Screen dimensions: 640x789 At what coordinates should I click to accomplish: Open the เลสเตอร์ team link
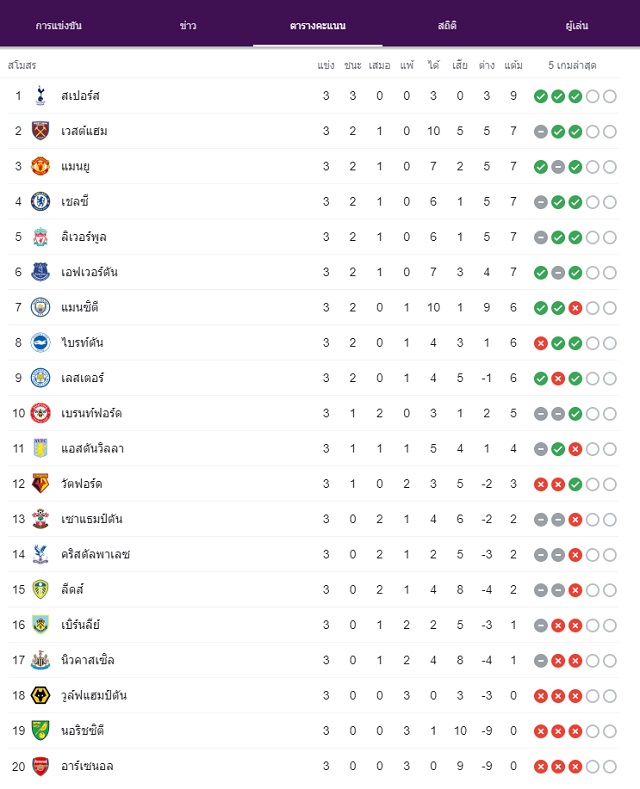tap(82, 378)
